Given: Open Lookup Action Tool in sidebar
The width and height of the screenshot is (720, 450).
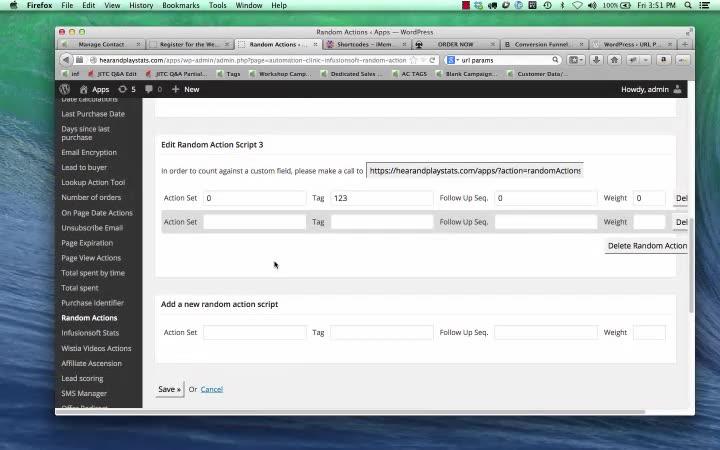Looking at the screenshot, I should [x=93, y=182].
